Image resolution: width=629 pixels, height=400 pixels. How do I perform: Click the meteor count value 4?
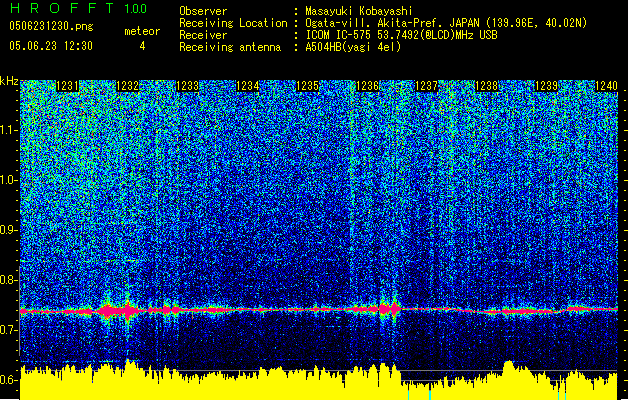pos(142,46)
